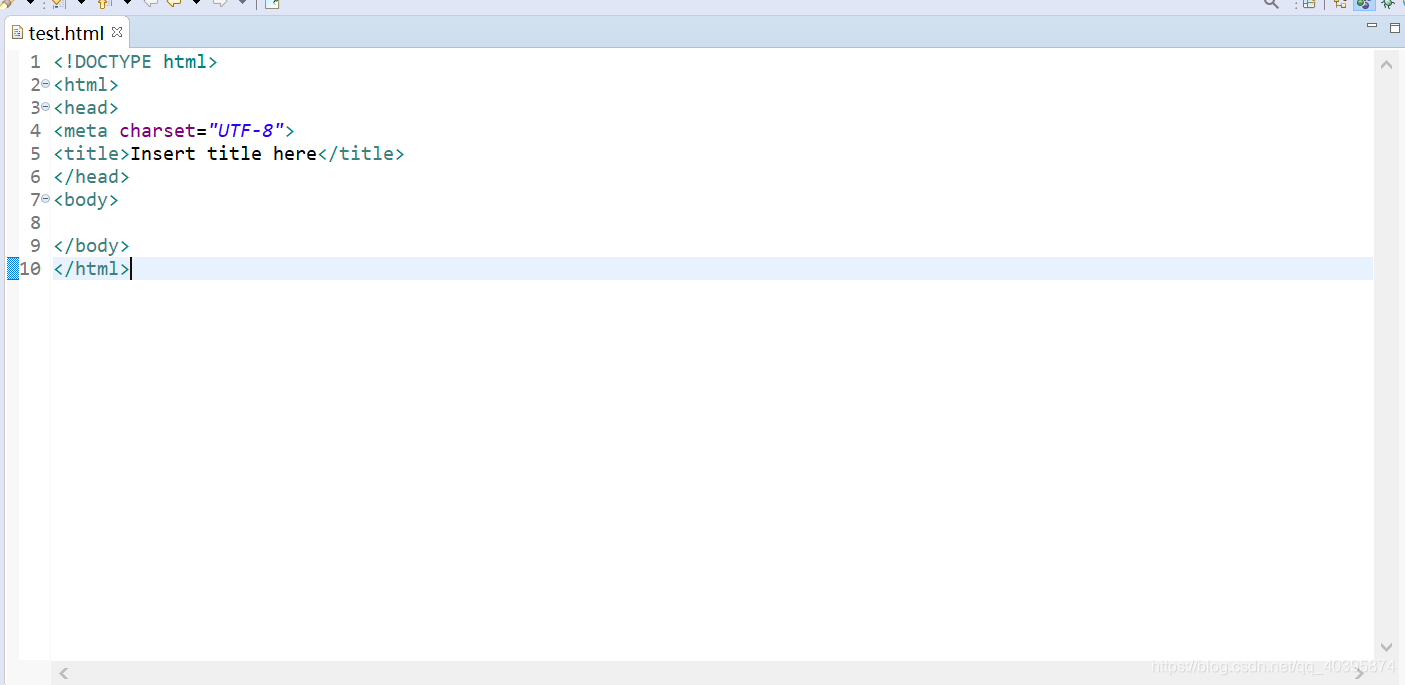The height and width of the screenshot is (685, 1405).
Task: Click the Forward navigation arrow
Action: (220, 3)
